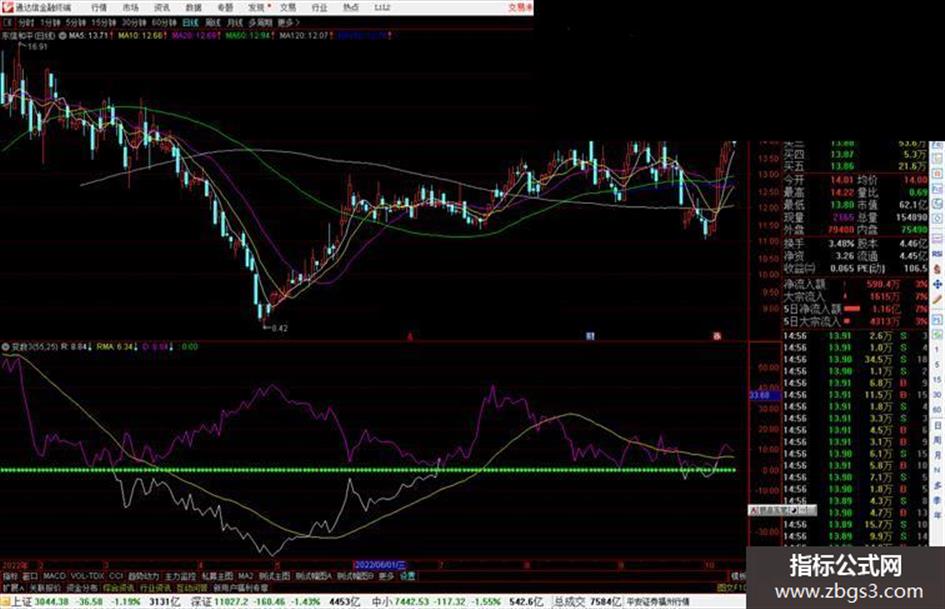
Task: Click the RSI sidebar icon
Action: pos(937,253)
